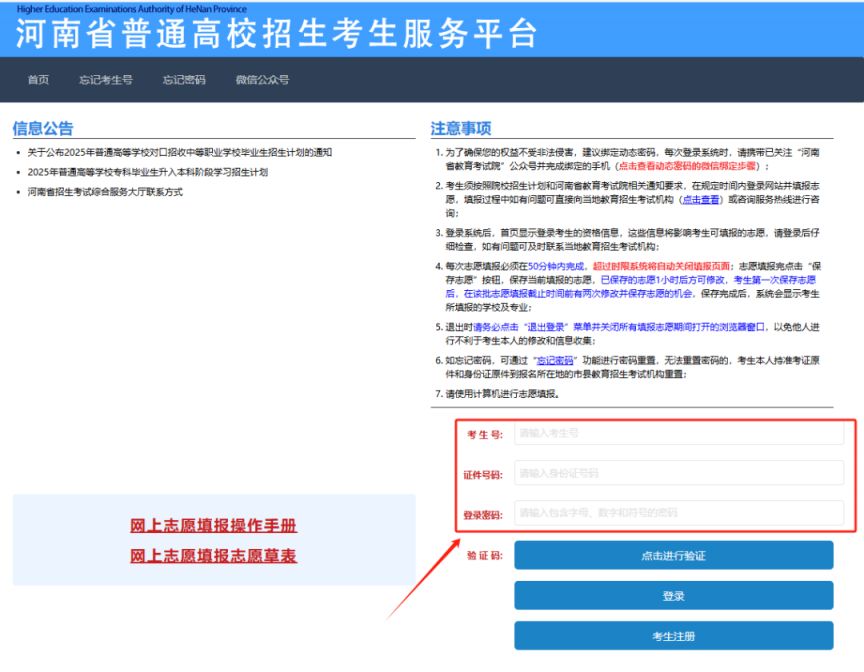Focus the 登录密码 input field

(679, 513)
